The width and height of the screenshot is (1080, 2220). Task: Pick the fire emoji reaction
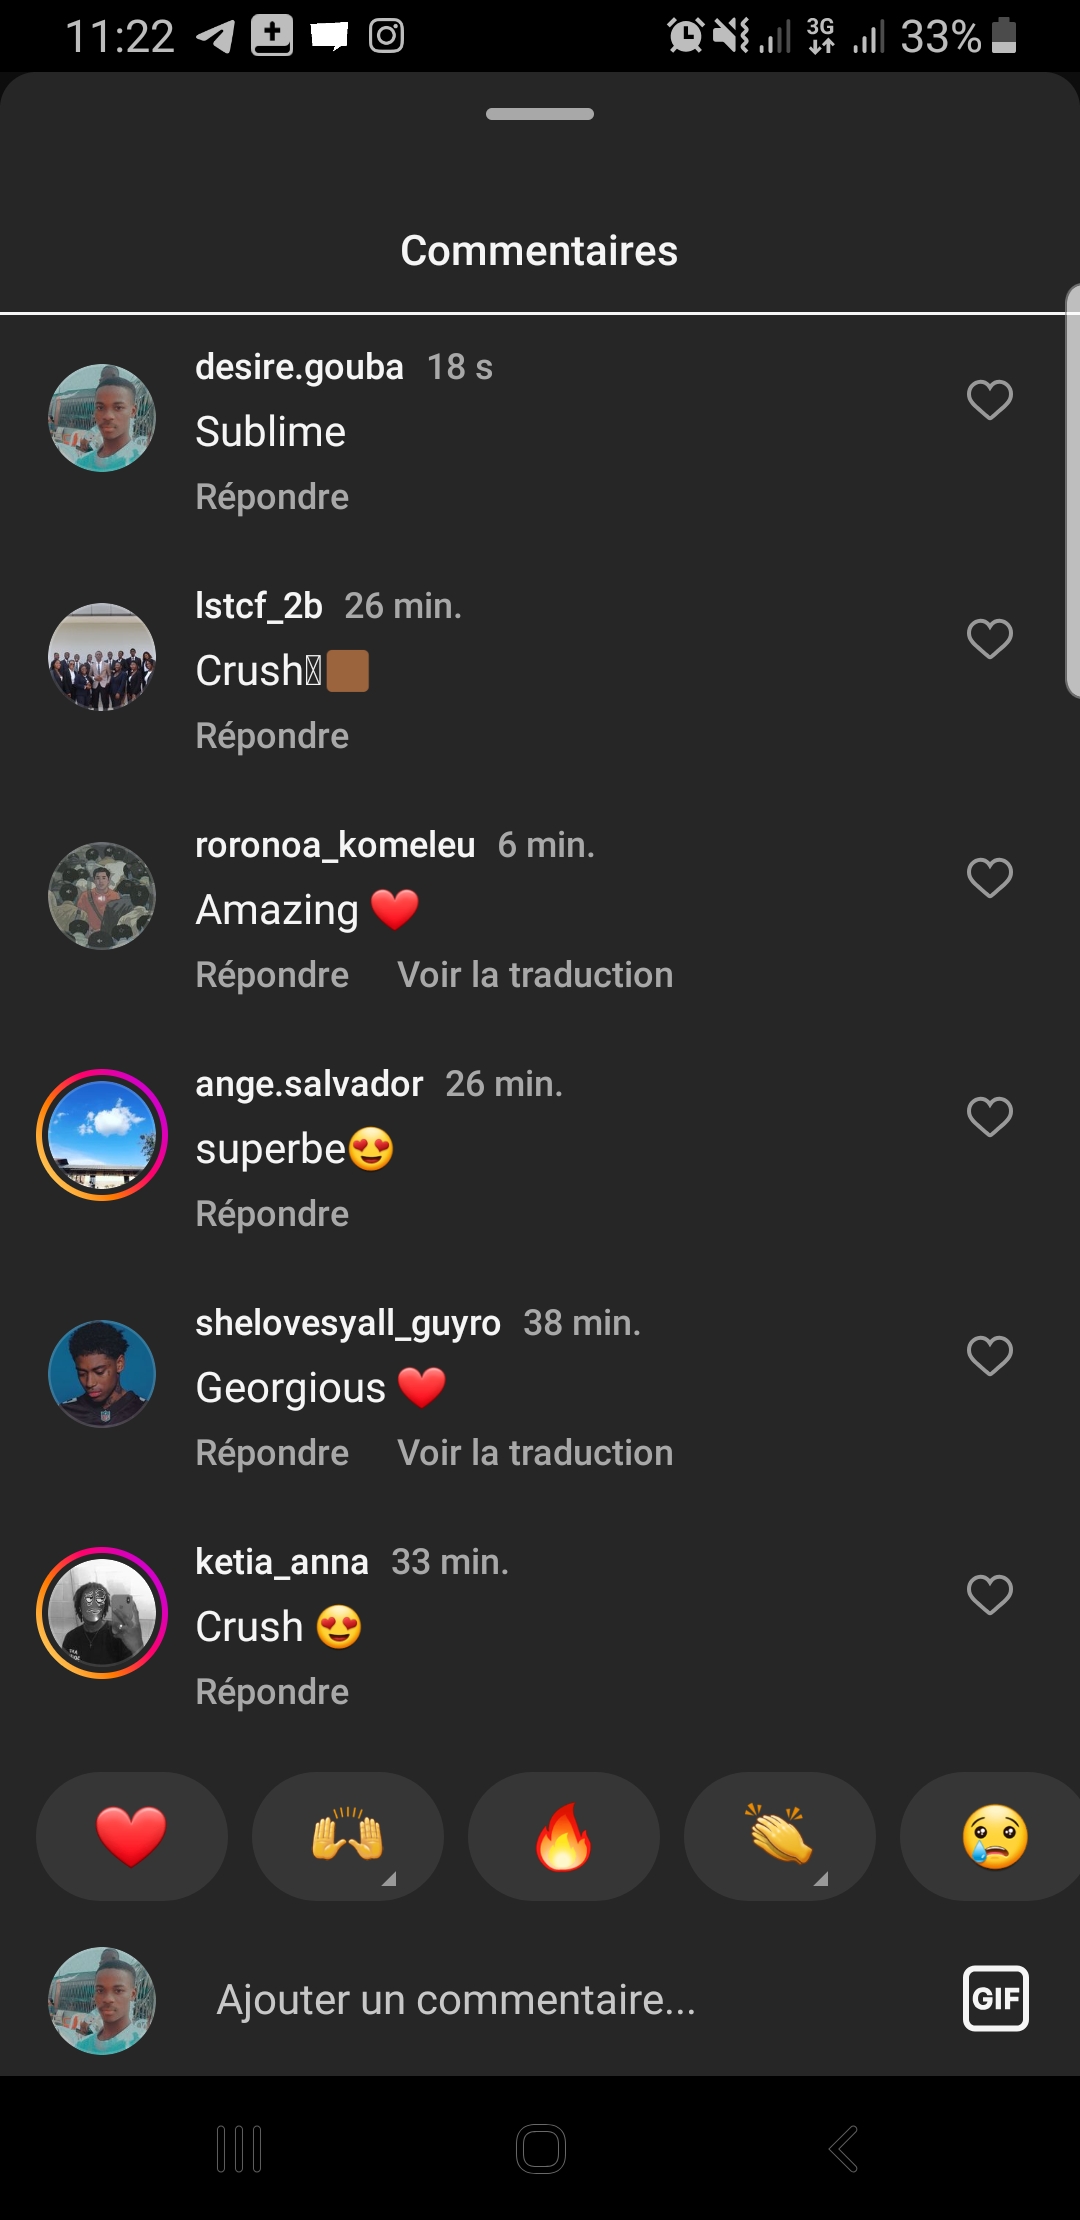[563, 1837]
